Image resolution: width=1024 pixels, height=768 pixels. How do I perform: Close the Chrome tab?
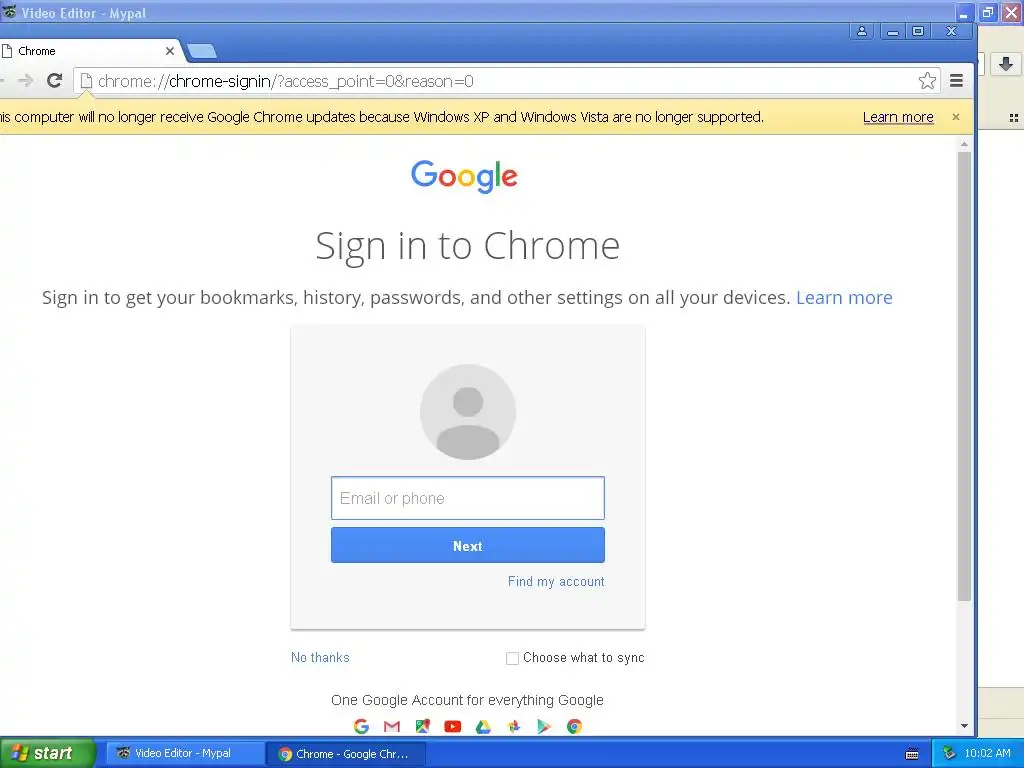tap(170, 51)
